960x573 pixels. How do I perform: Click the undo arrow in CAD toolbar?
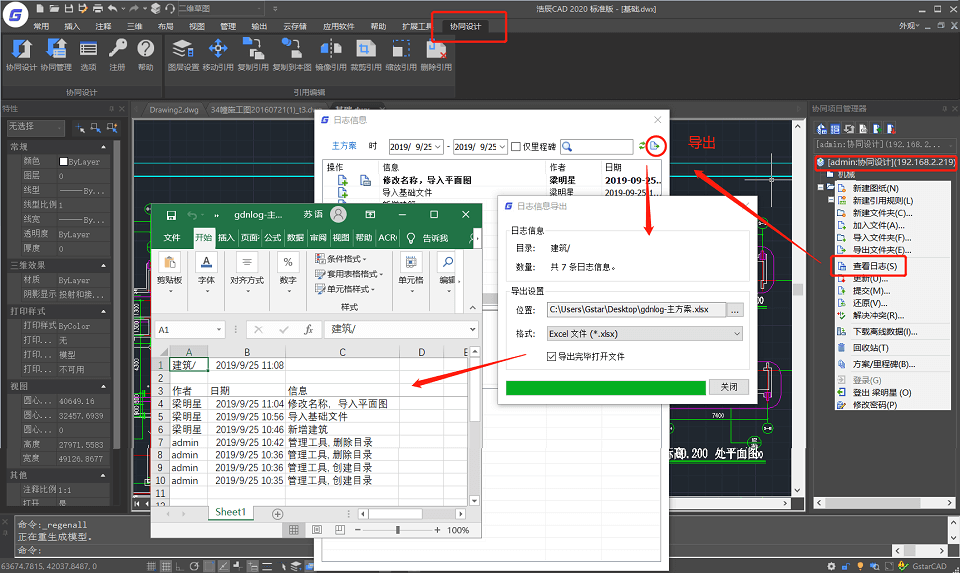113,9
